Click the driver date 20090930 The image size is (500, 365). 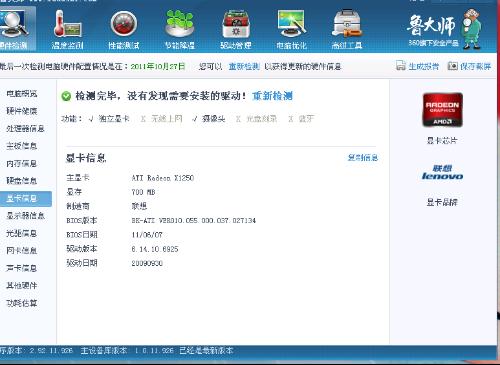[x=147, y=263]
